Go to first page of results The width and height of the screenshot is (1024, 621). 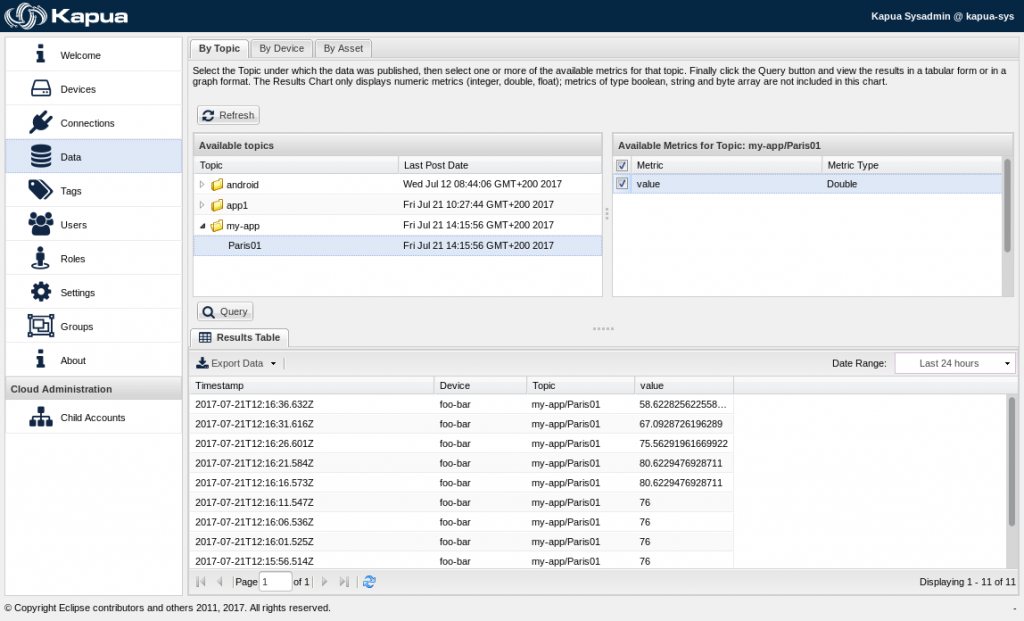coord(200,581)
